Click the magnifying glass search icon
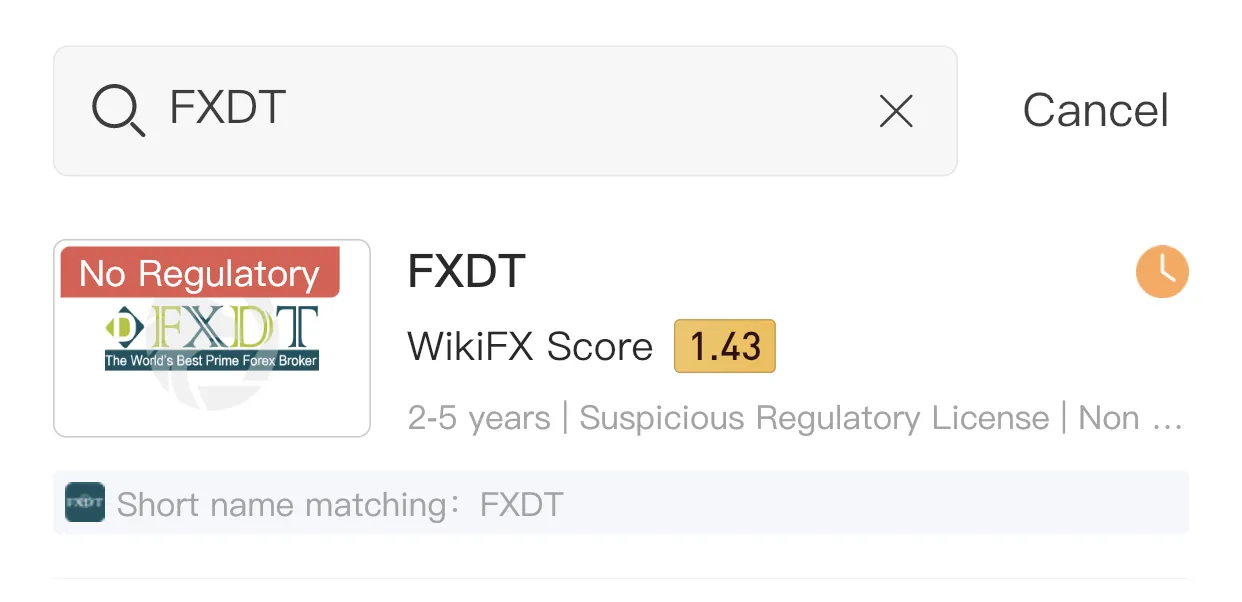 pos(118,110)
